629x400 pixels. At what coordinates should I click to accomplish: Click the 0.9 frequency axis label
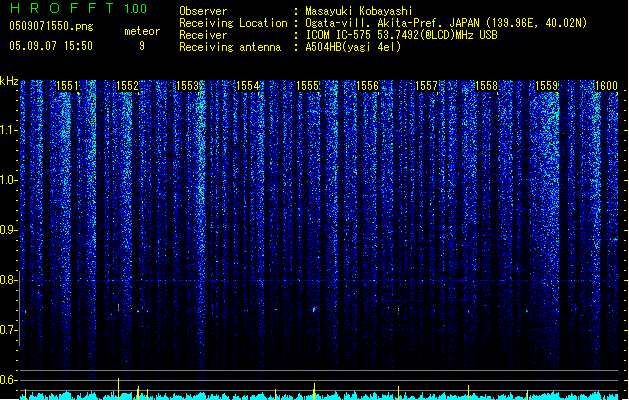tap(8, 230)
